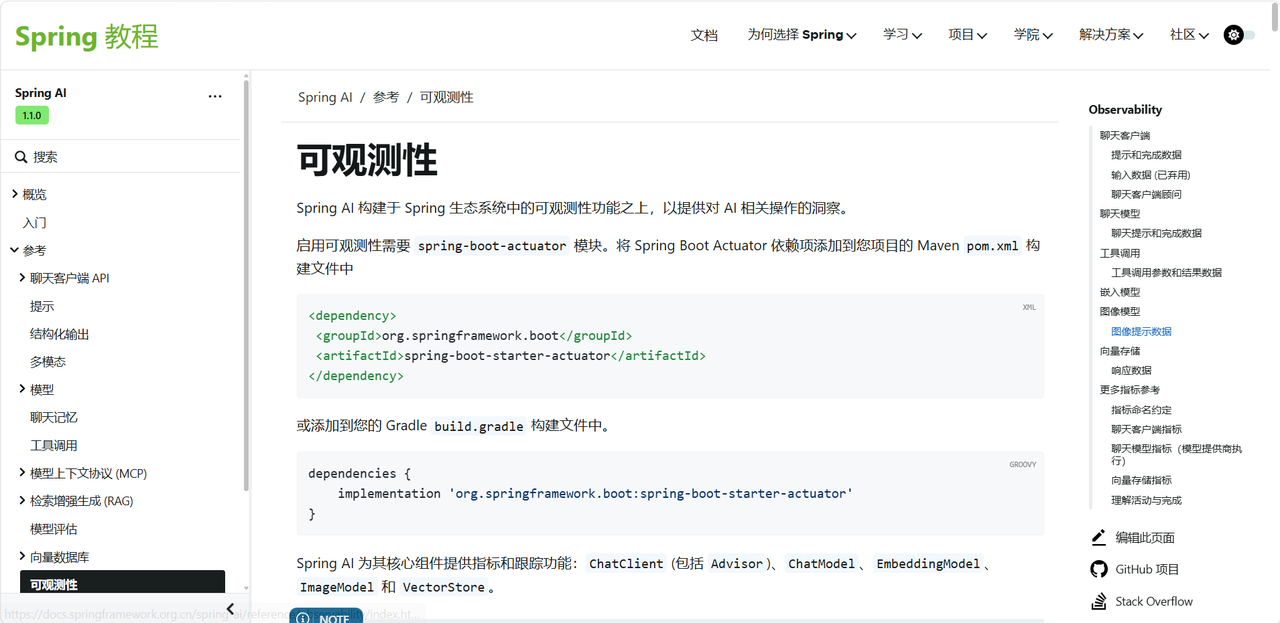Click the Spring AI sidebar title
1280x623 pixels.
40,93
